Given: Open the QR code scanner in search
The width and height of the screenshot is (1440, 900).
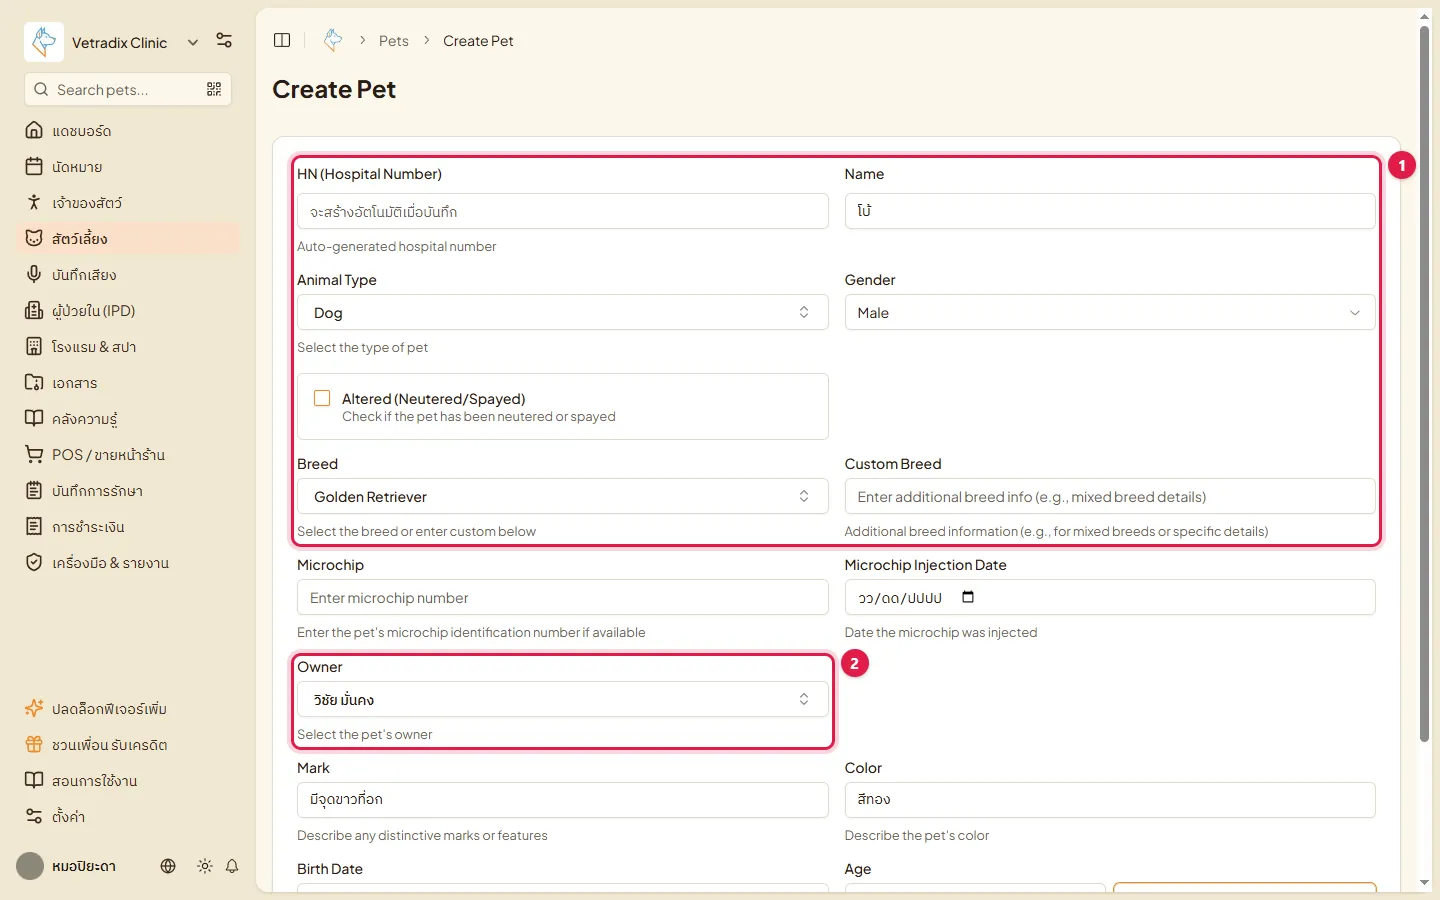Looking at the screenshot, I should (x=214, y=90).
